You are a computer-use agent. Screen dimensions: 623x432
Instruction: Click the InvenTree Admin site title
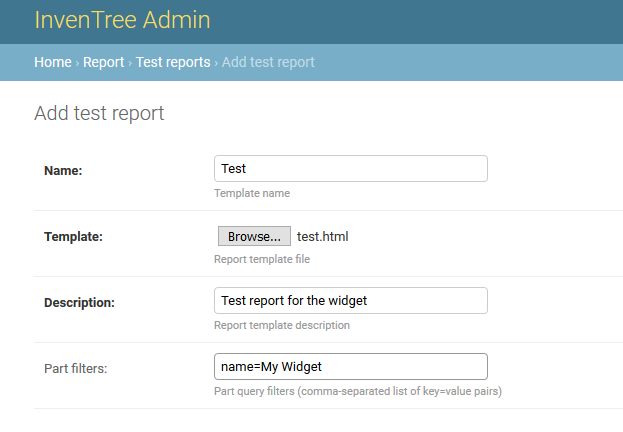(122, 21)
